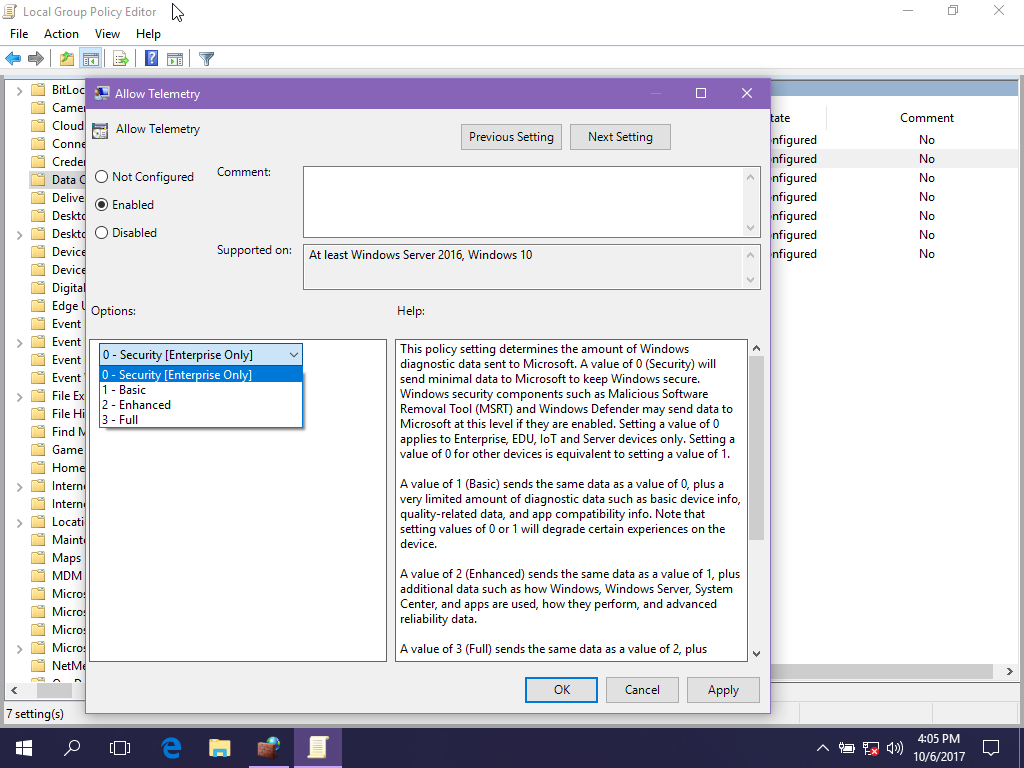Select the Disabled radio button
The width and height of the screenshot is (1024, 768).
pos(101,233)
